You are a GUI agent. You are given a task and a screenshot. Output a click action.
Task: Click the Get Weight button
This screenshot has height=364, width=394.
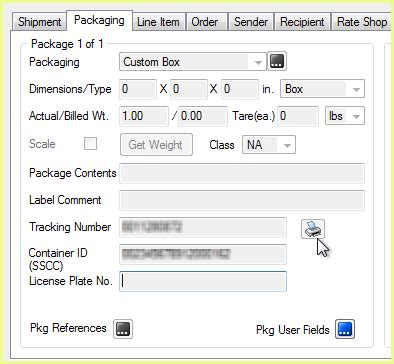point(156,145)
